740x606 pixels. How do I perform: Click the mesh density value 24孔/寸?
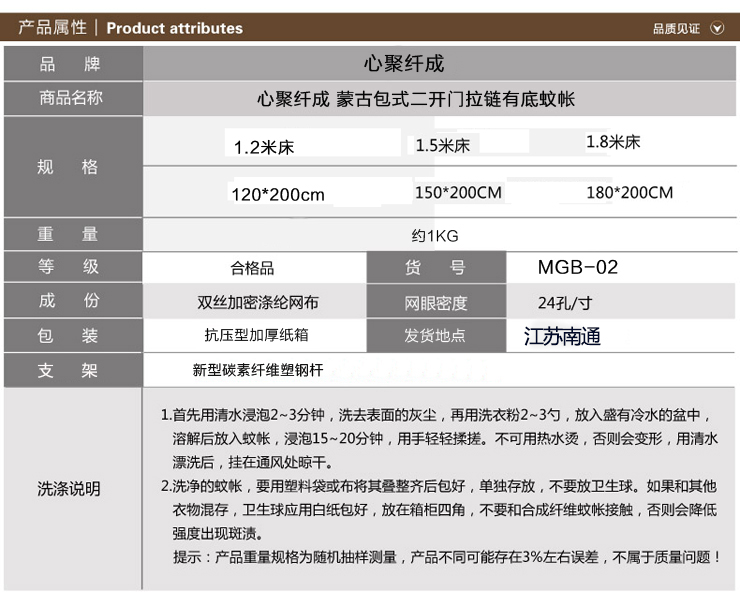(565, 303)
